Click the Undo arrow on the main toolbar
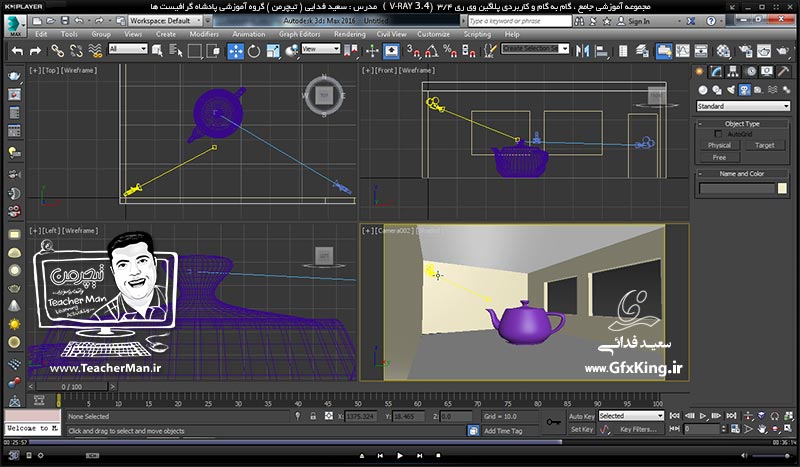800x467 pixels. point(17,51)
